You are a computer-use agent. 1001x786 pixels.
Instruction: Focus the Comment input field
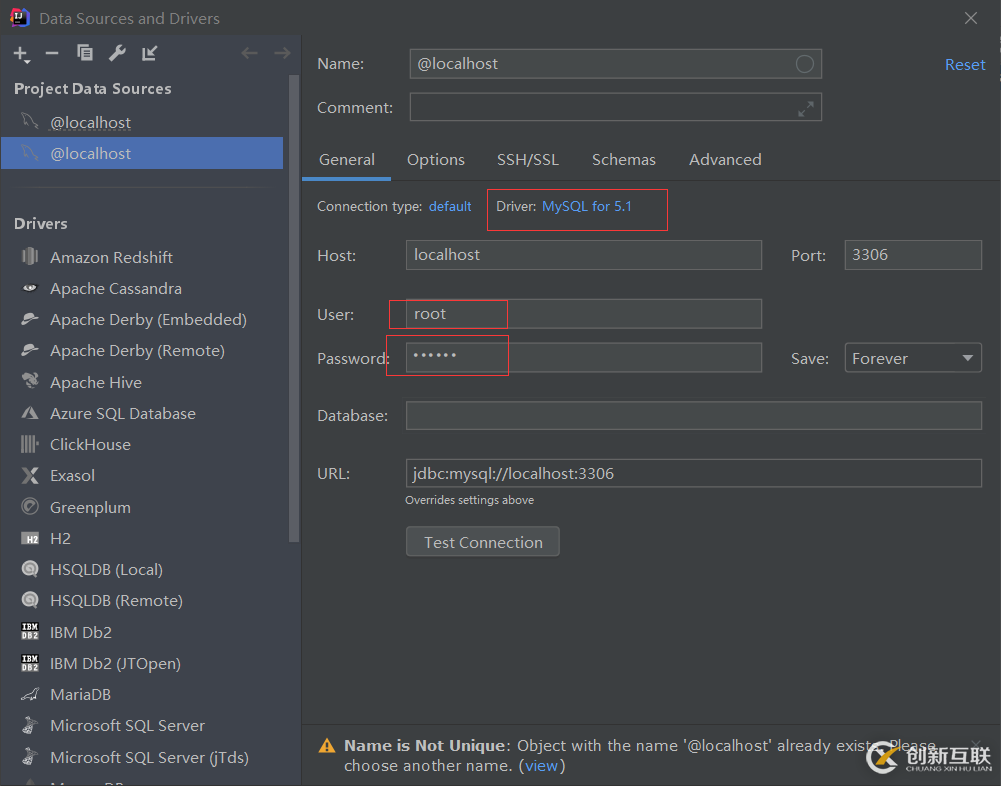click(x=615, y=107)
